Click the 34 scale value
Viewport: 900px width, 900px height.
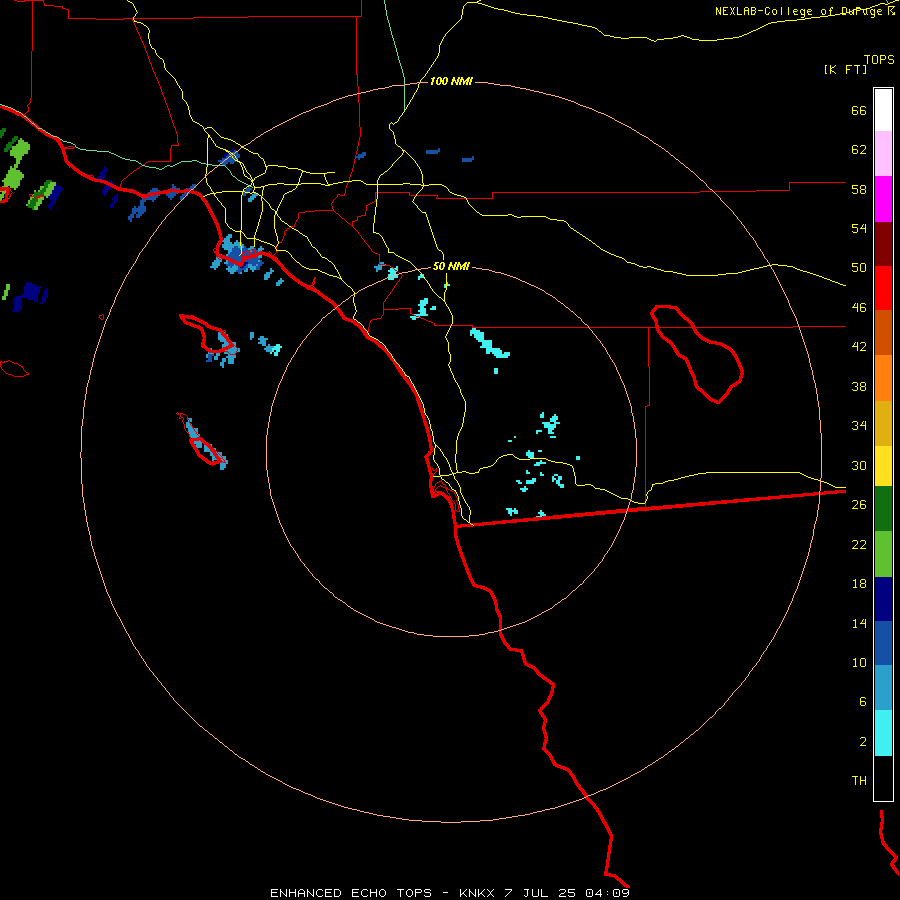click(x=859, y=425)
